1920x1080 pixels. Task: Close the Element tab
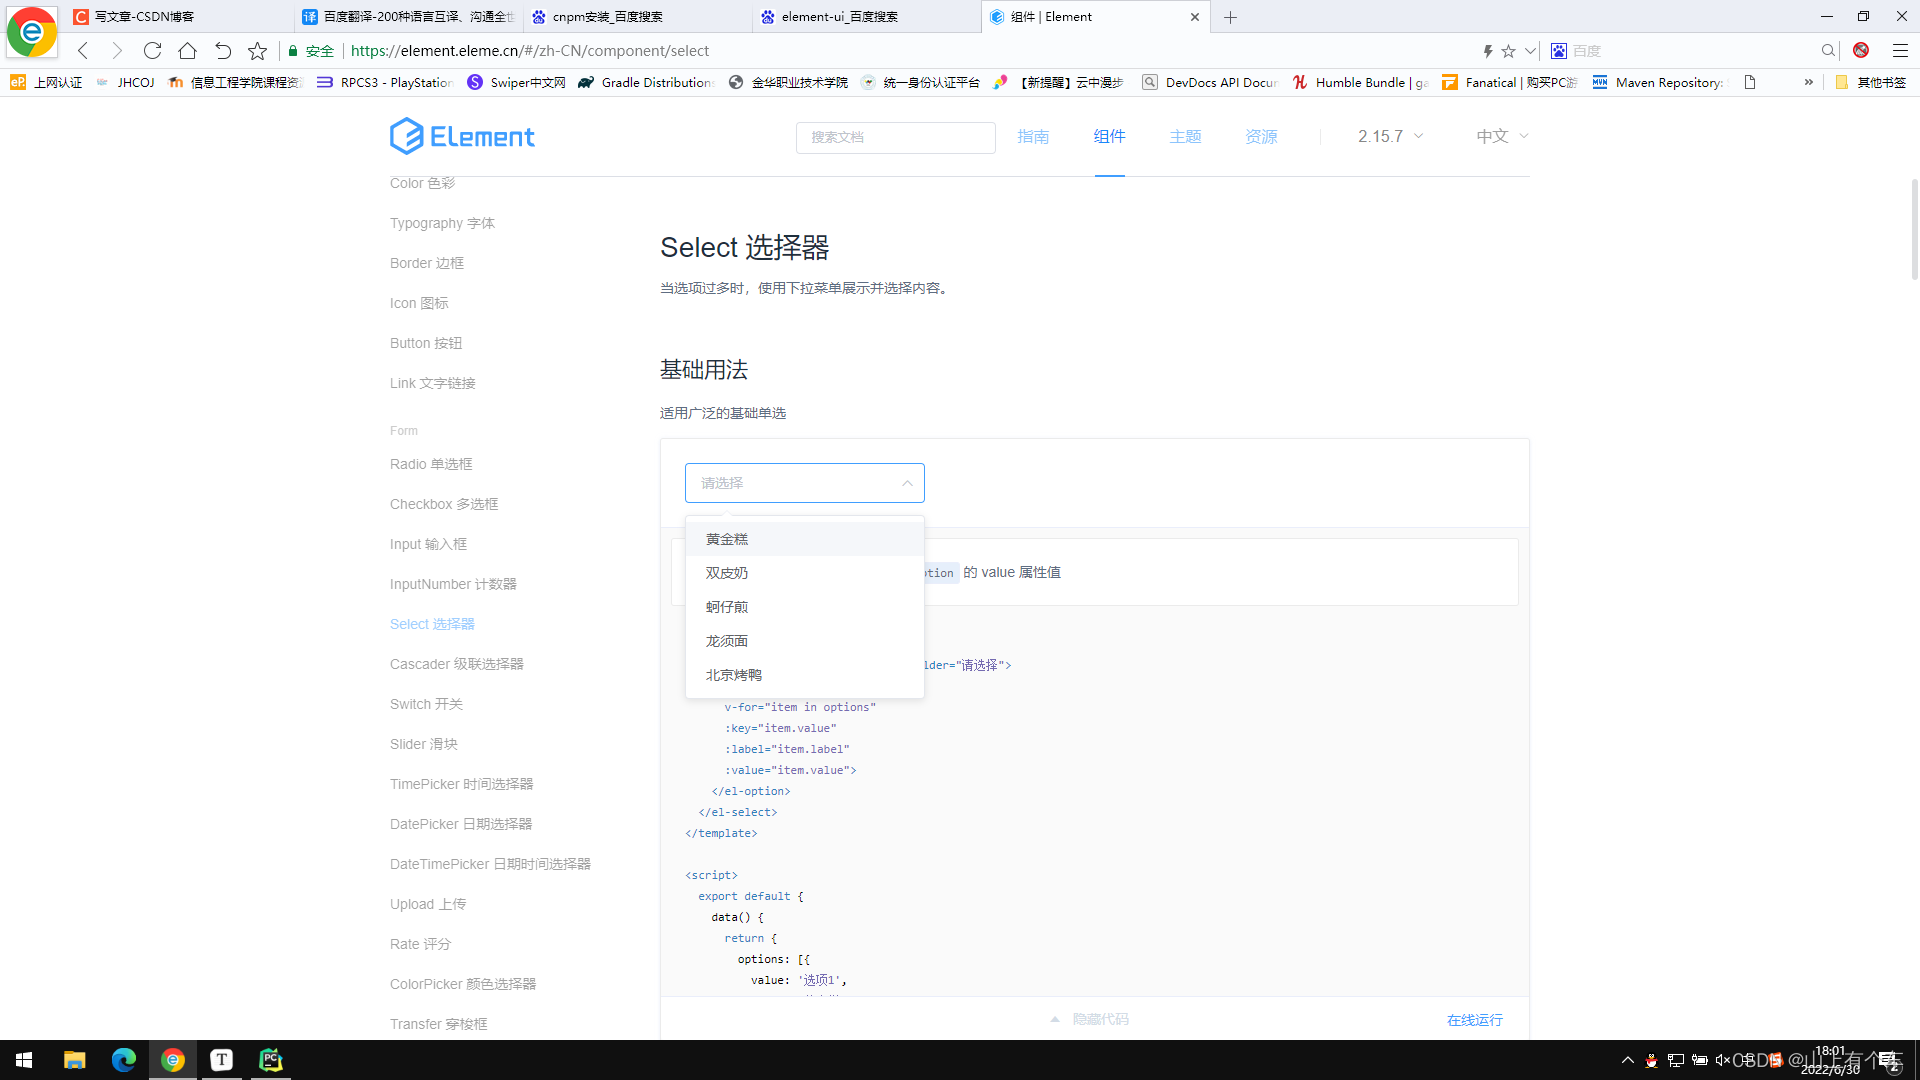click(1194, 17)
